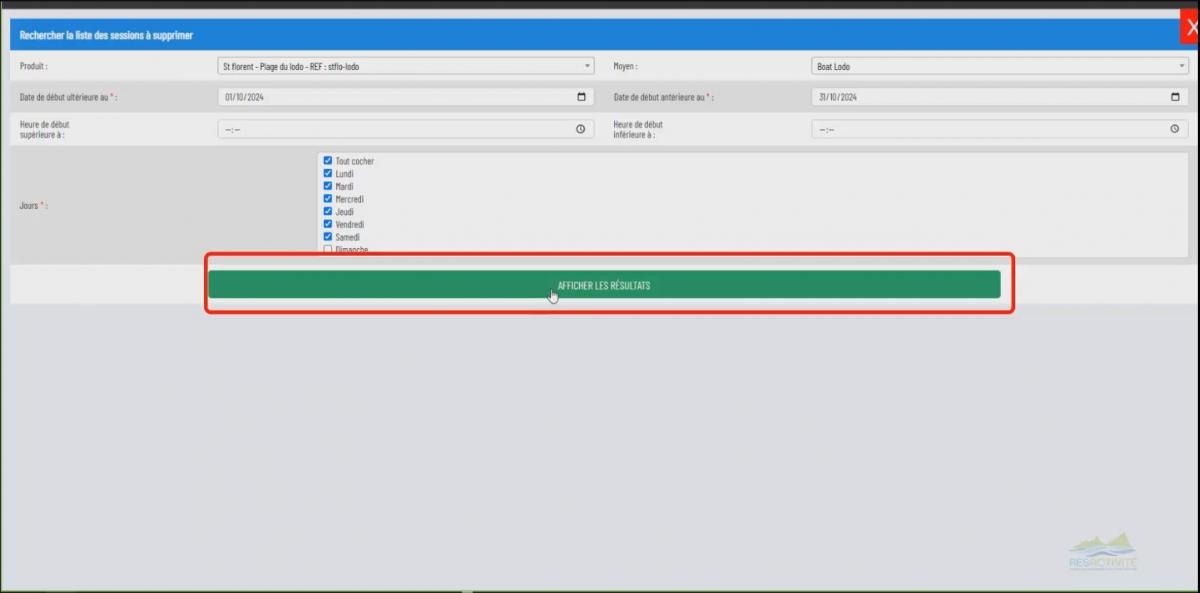Open the Produit dropdown
The image size is (1200, 593).
(x=406, y=67)
